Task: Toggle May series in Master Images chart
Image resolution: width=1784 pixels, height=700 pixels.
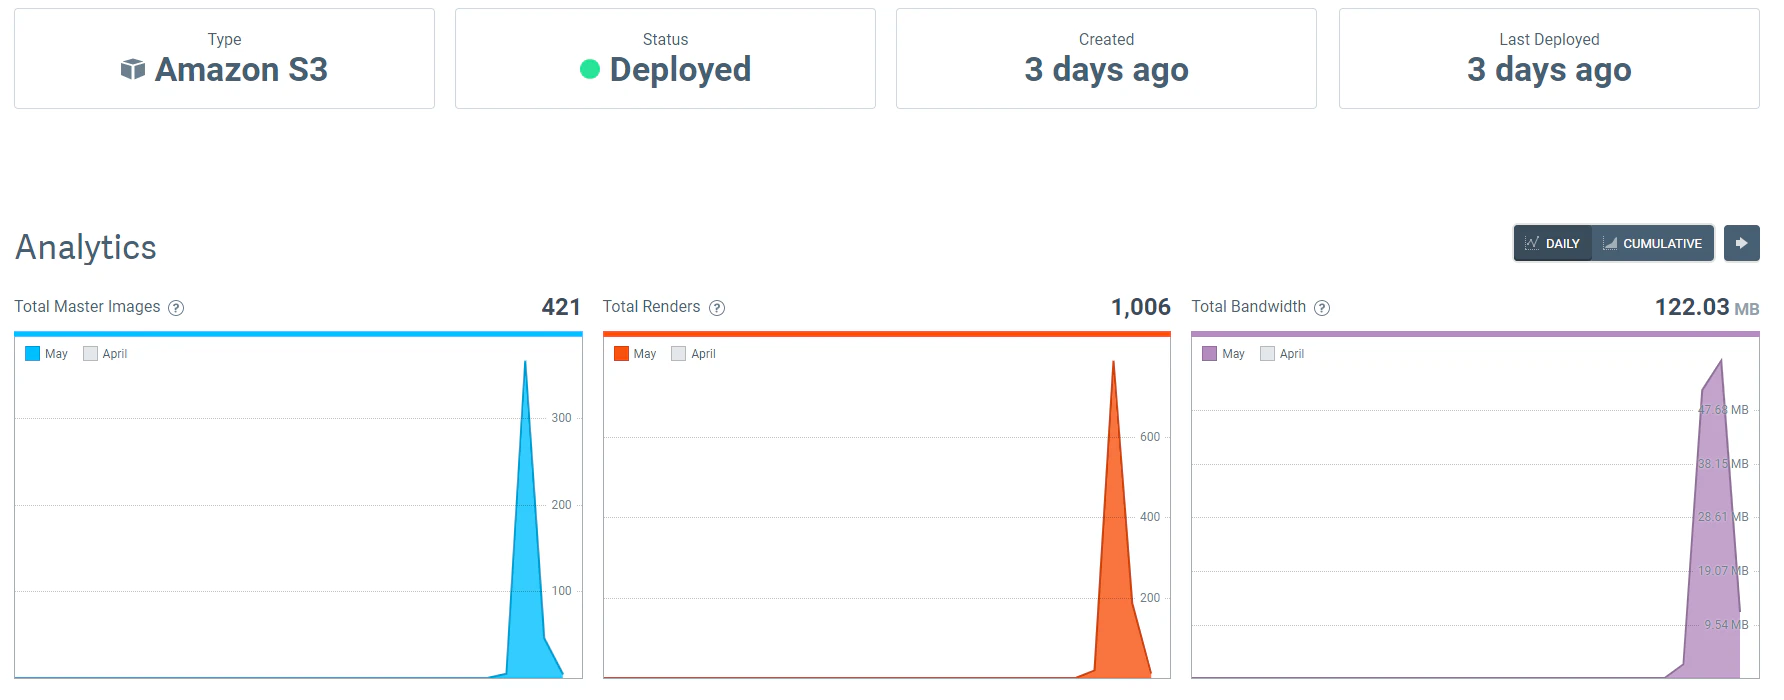Action: coord(46,354)
